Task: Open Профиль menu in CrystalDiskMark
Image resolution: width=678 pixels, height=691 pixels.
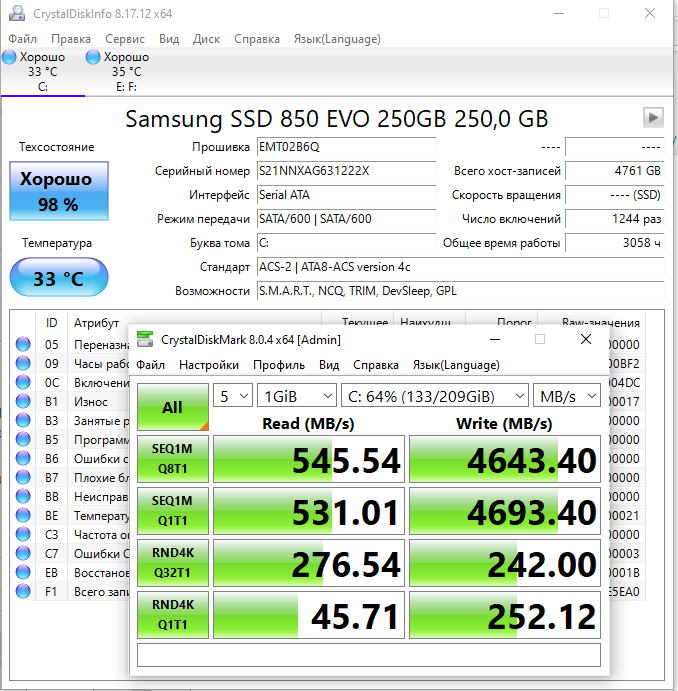Action: click(x=279, y=365)
